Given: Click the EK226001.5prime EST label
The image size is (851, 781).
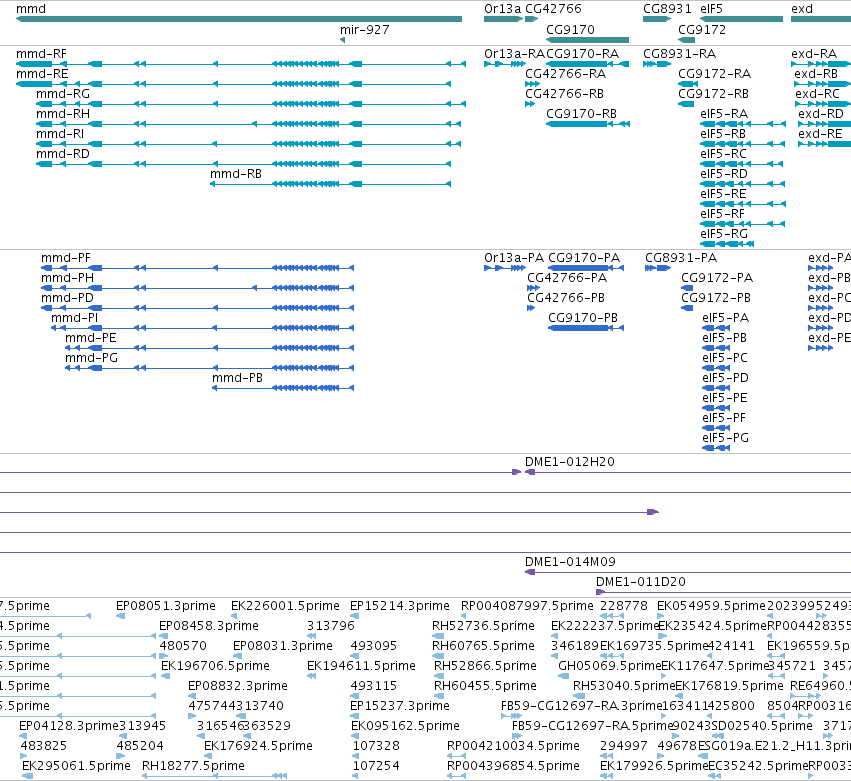Looking at the screenshot, I should pyautogui.click(x=285, y=606).
